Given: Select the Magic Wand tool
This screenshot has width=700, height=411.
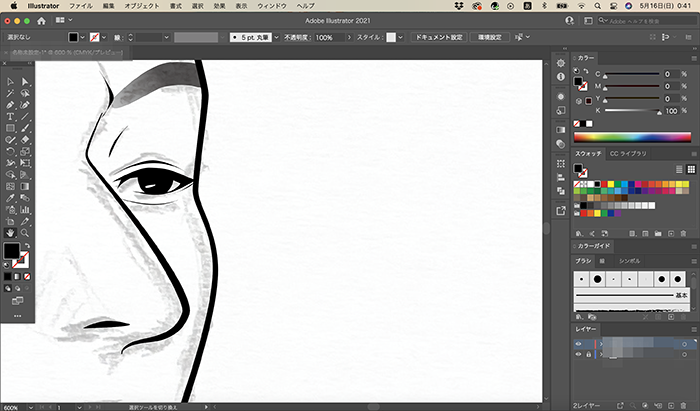Looking at the screenshot, I should (x=10, y=93).
